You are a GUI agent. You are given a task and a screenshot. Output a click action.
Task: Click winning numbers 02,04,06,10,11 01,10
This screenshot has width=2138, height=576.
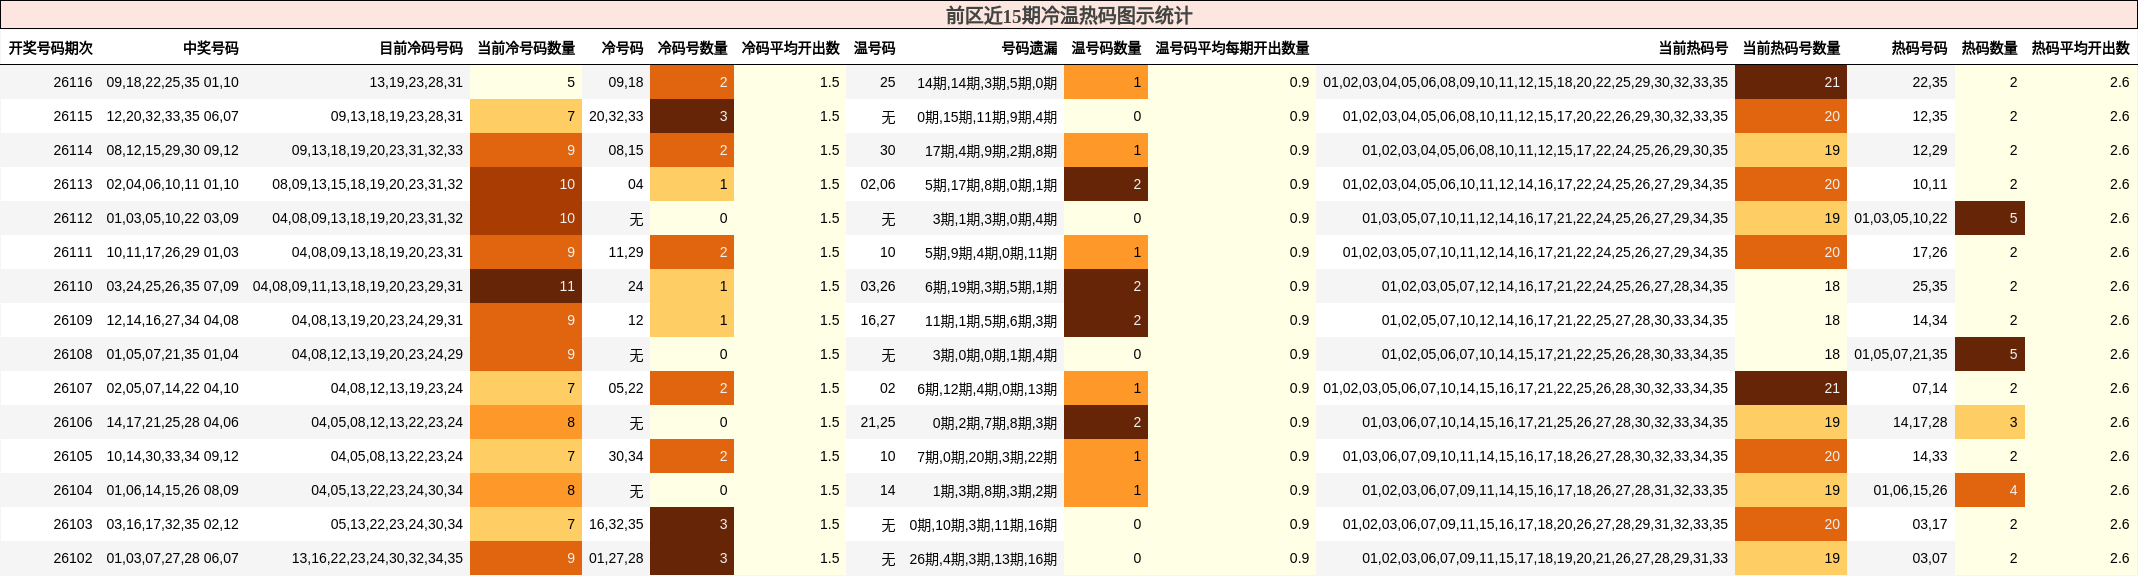click(173, 184)
